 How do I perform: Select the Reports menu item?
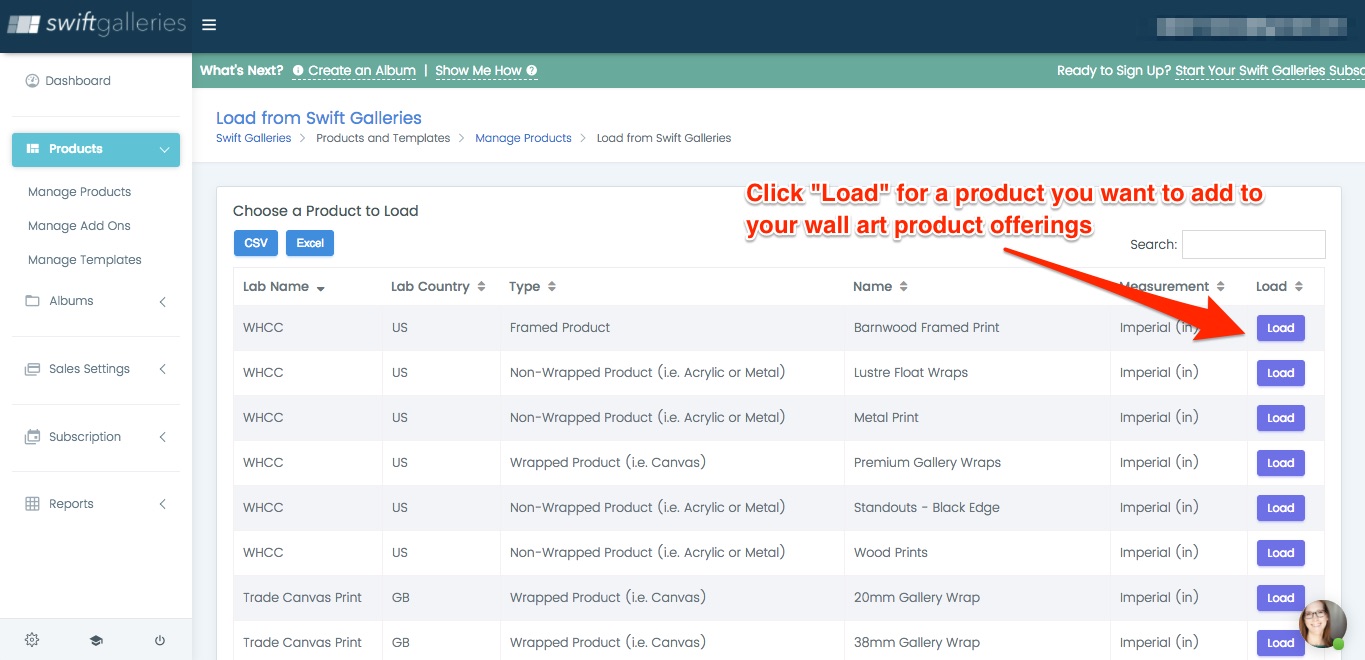click(71, 504)
